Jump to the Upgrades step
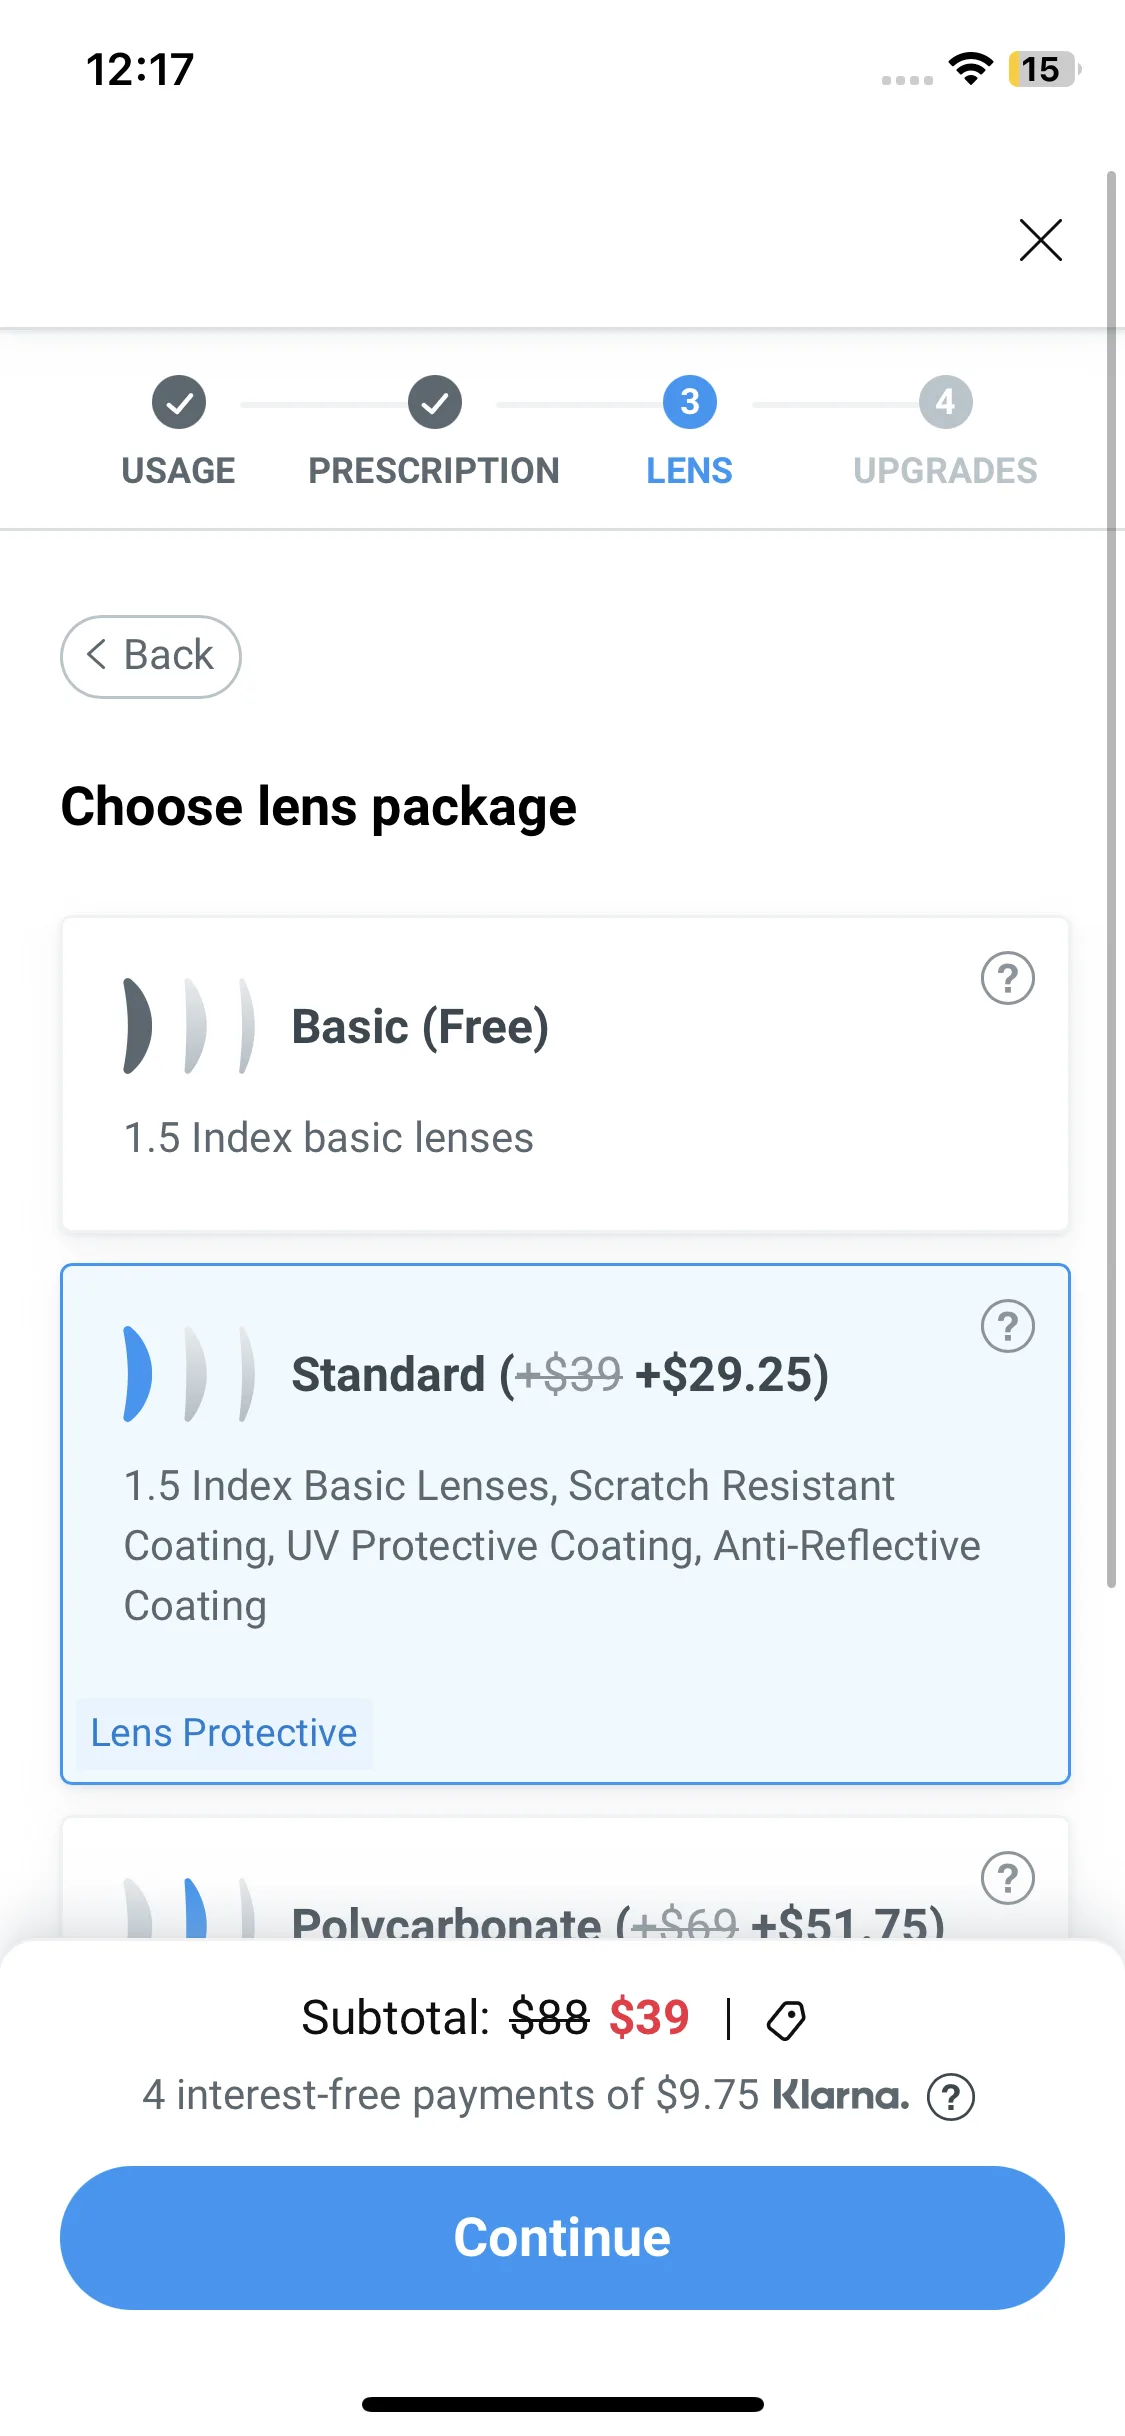Screen dimensions: 1125x2436 (x=945, y=430)
